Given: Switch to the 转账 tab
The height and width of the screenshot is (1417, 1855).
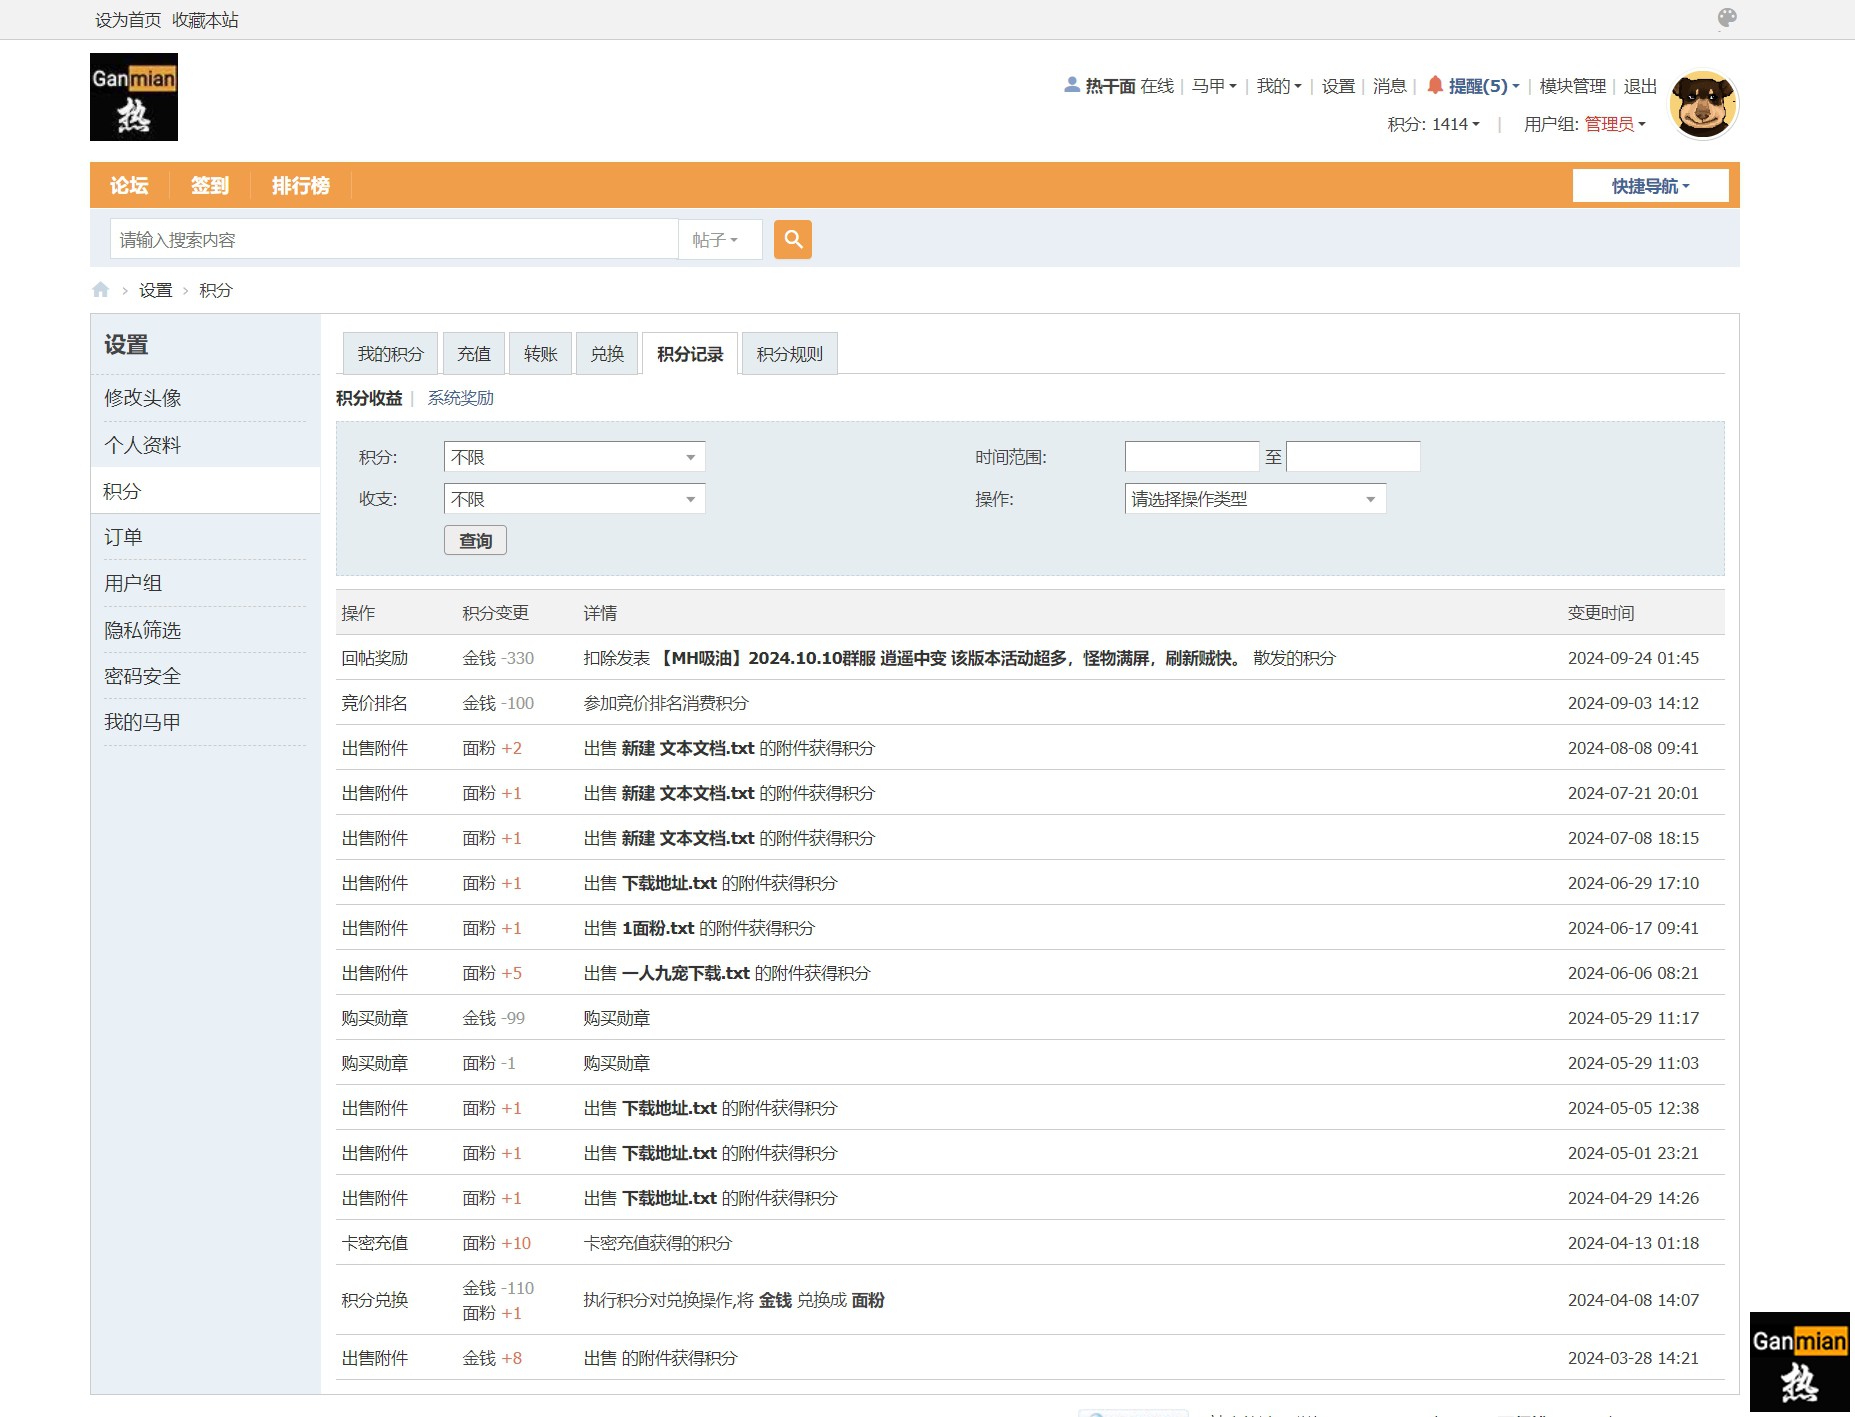Looking at the screenshot, I should (540, 354).
